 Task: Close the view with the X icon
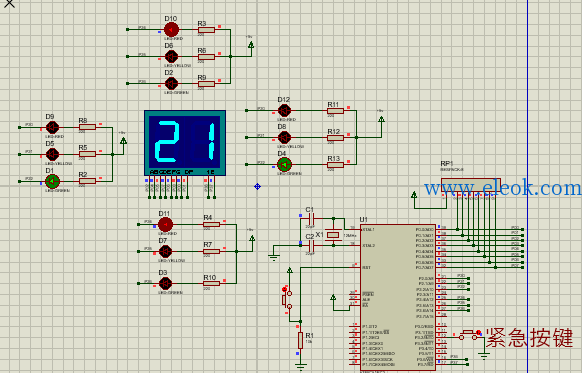click(x=9, y=4)
